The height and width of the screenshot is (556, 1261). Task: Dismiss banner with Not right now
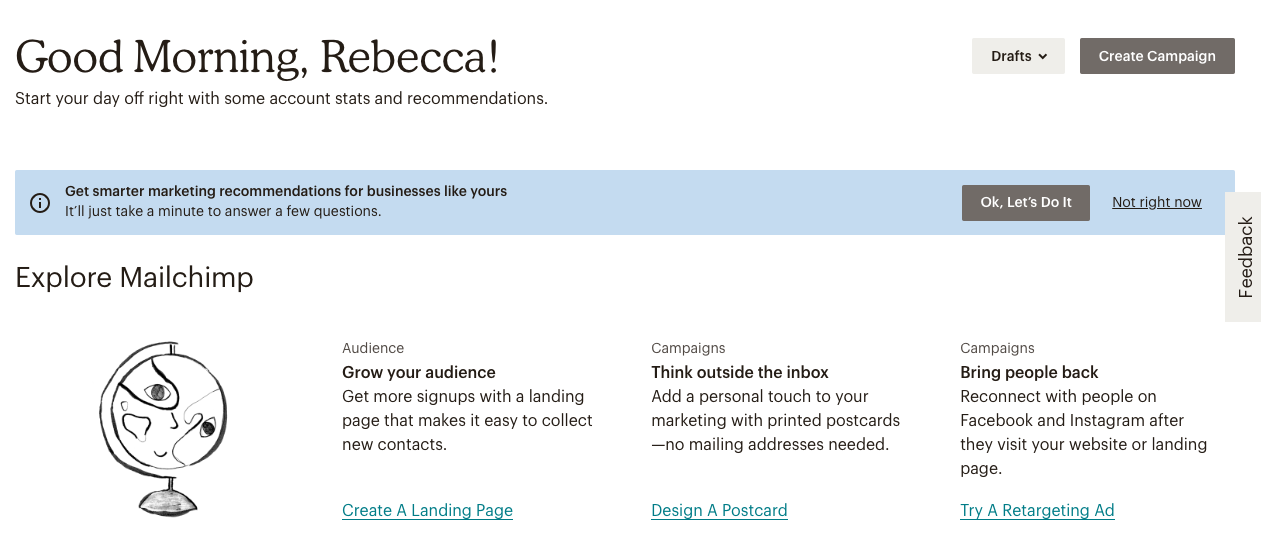[1157, 202]
